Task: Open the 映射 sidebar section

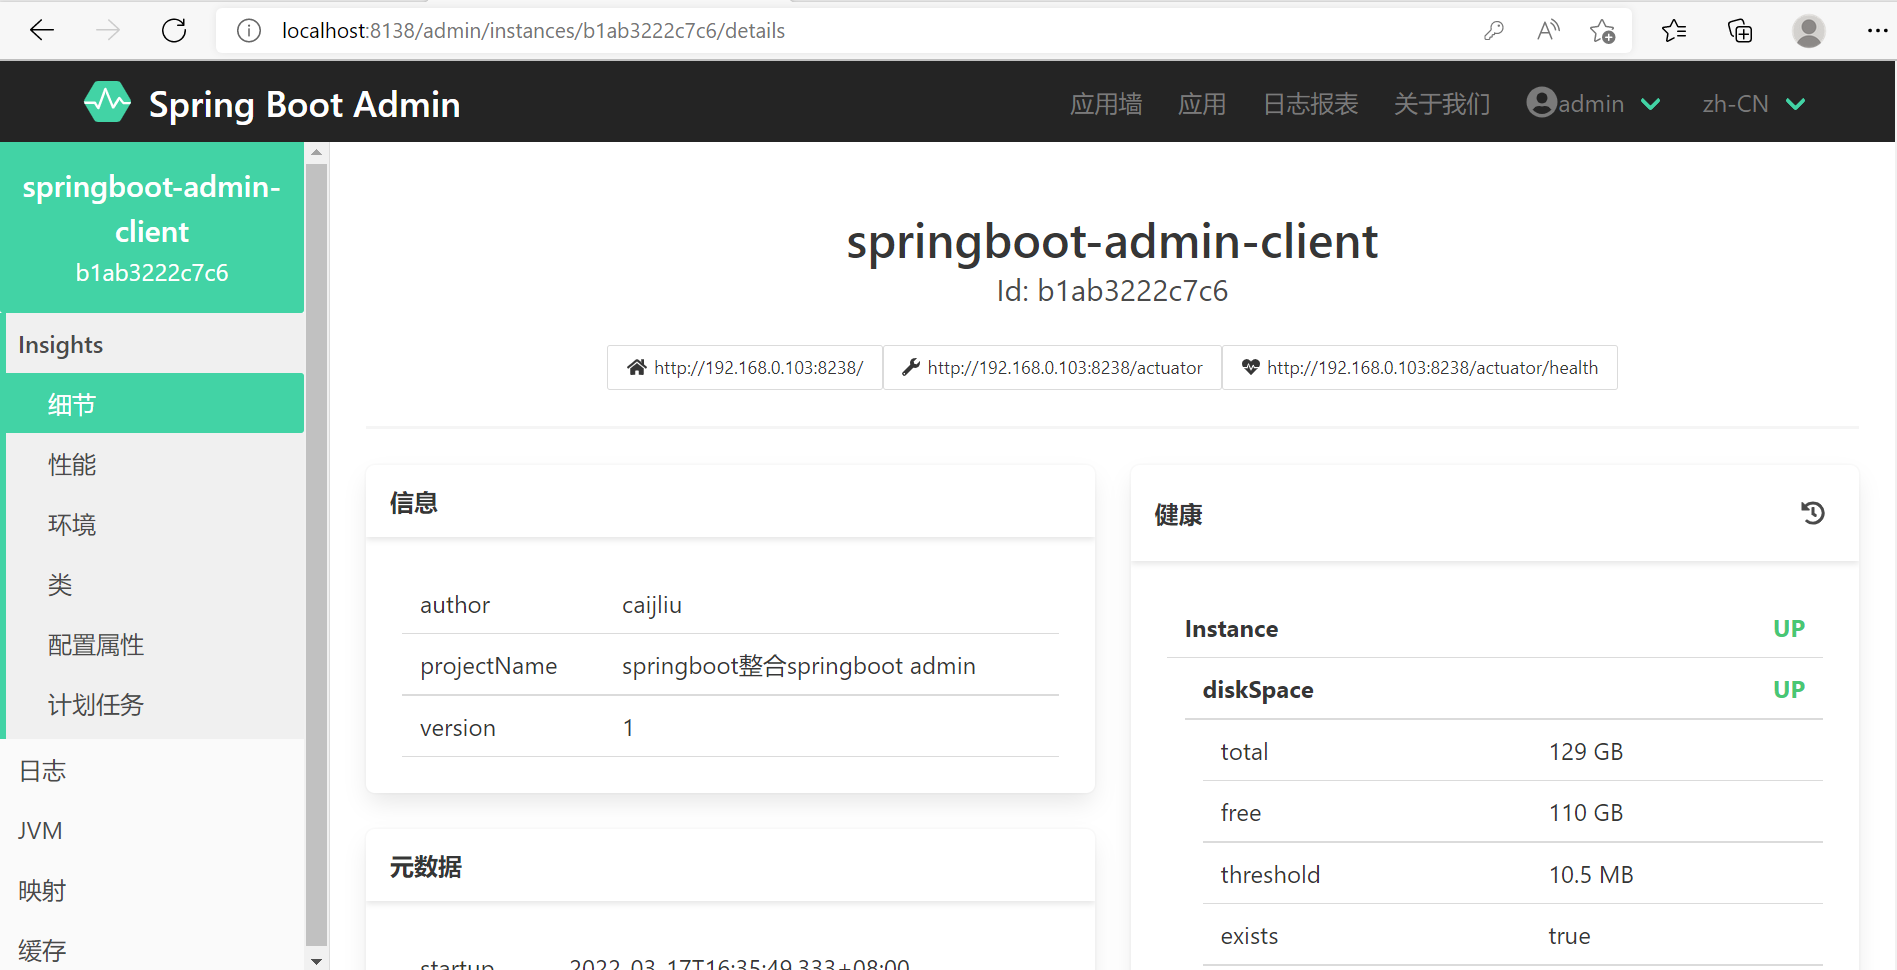Action: 152,891
